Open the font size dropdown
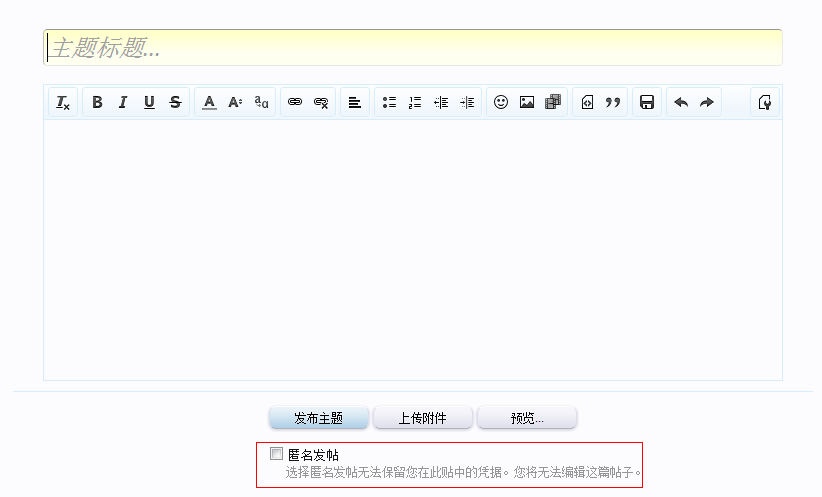822x497 pixels. click(x=235, y=102)
